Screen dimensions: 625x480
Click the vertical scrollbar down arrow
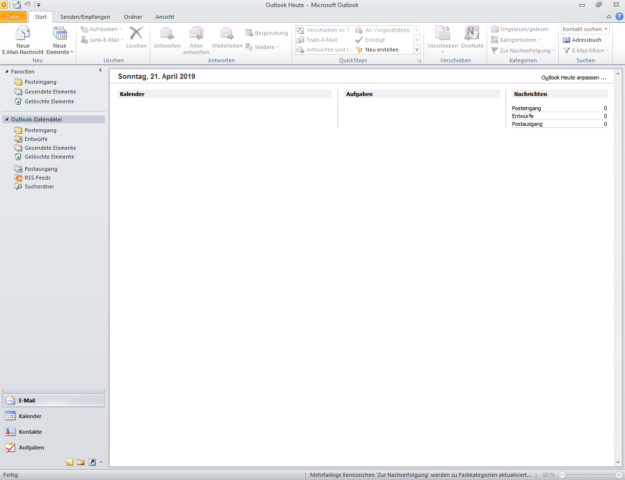[618, 463]
